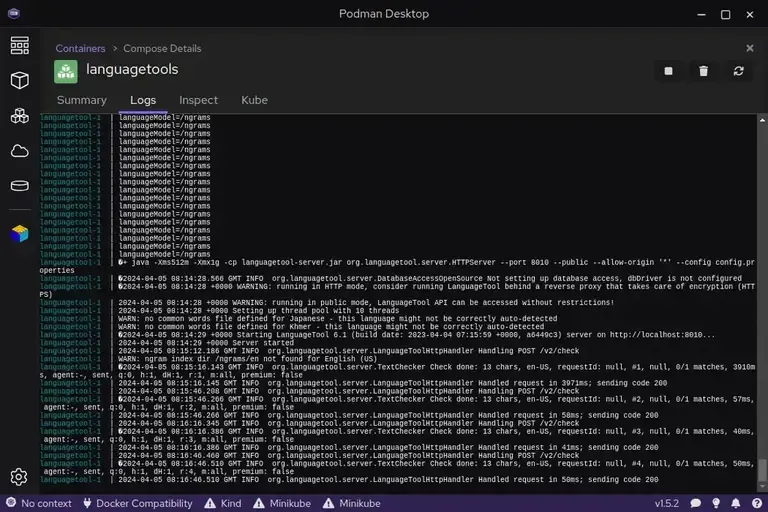The width and height of the screenshot is (768, 512).
Task: Click the 'Handled request in 58ms' log line
Action: click(388, 415)
